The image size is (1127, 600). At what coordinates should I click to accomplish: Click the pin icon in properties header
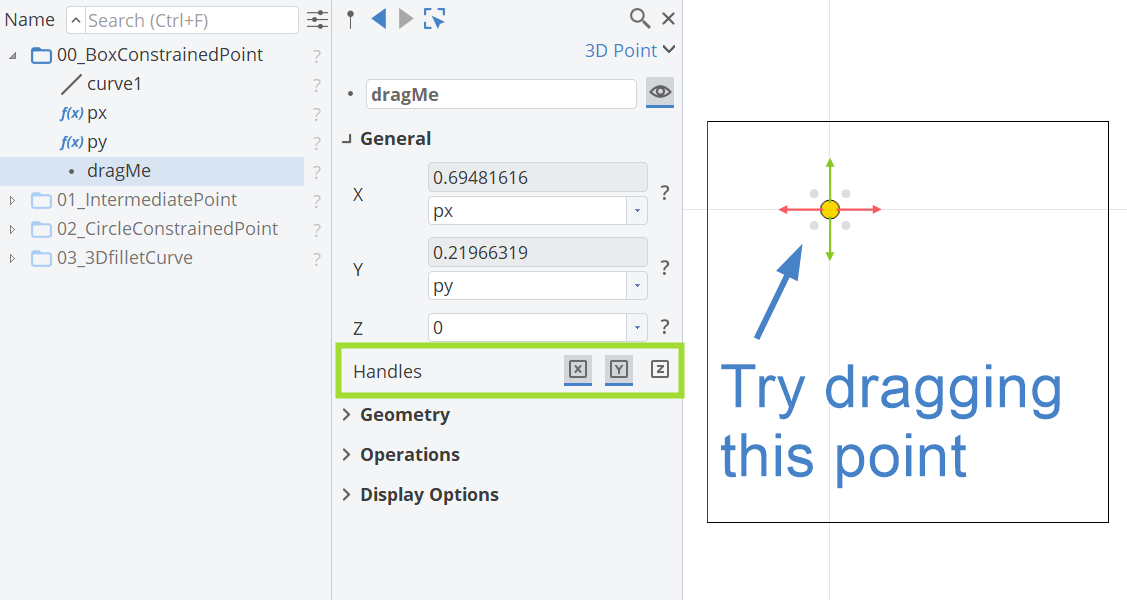(350, 19)
